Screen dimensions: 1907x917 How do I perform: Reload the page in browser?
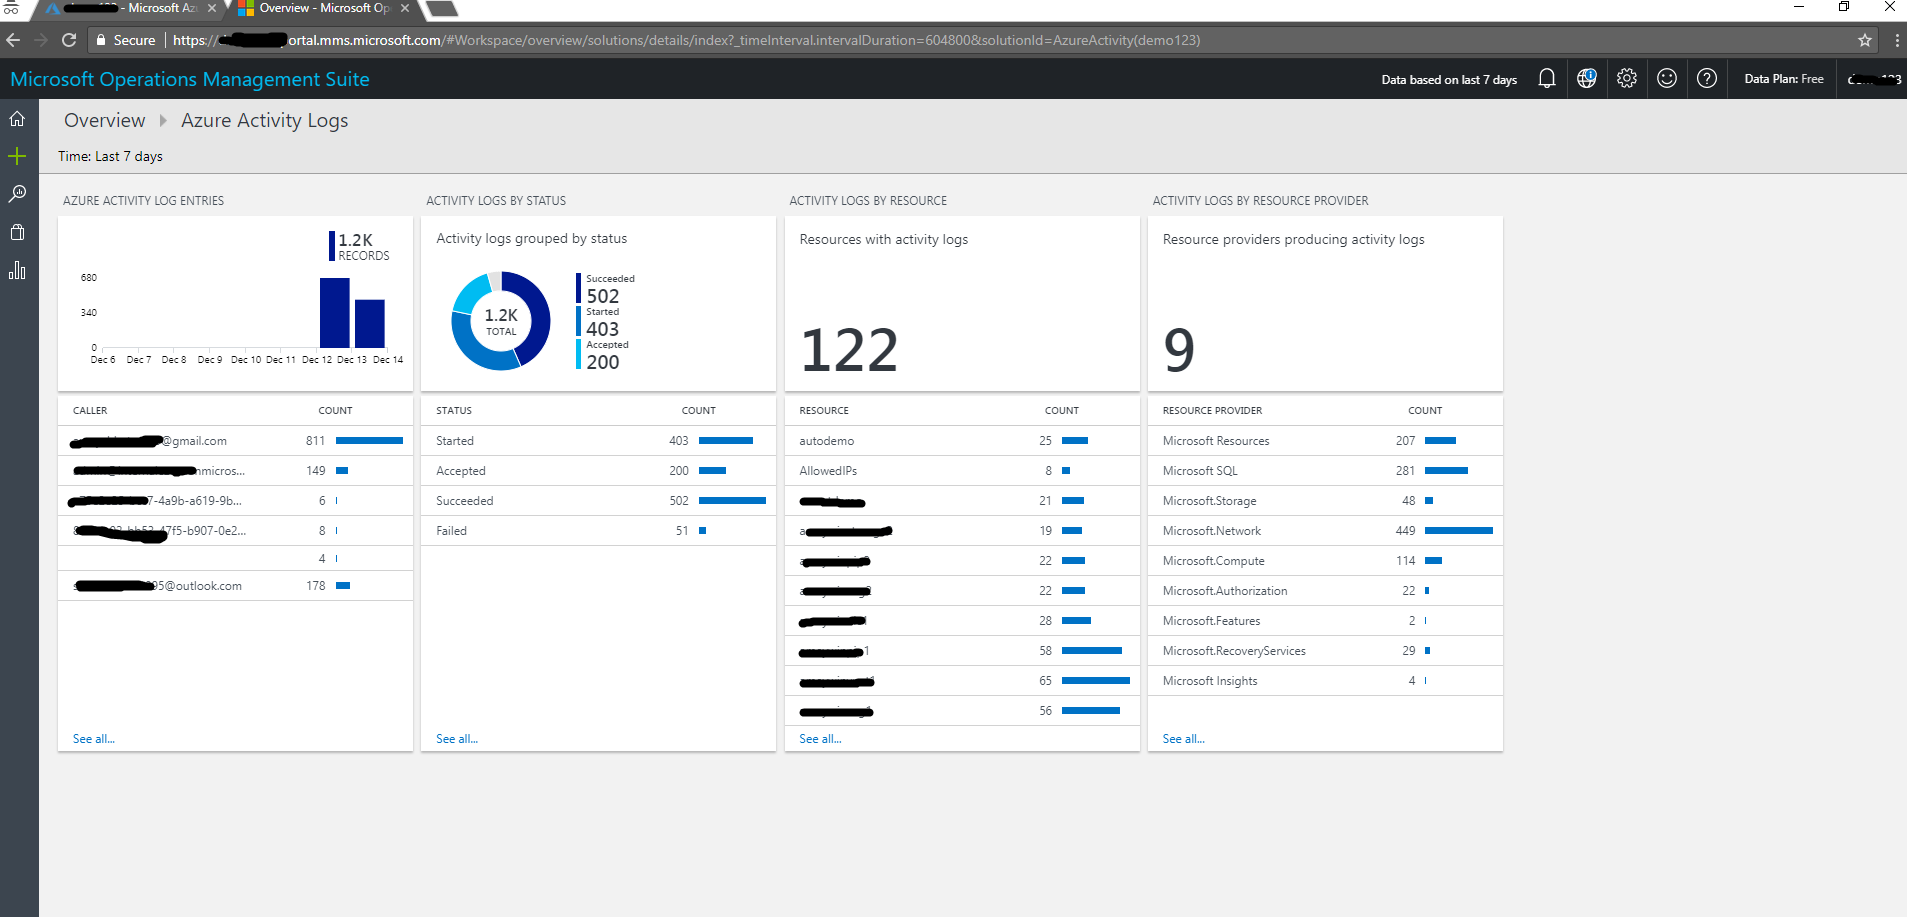69,40
